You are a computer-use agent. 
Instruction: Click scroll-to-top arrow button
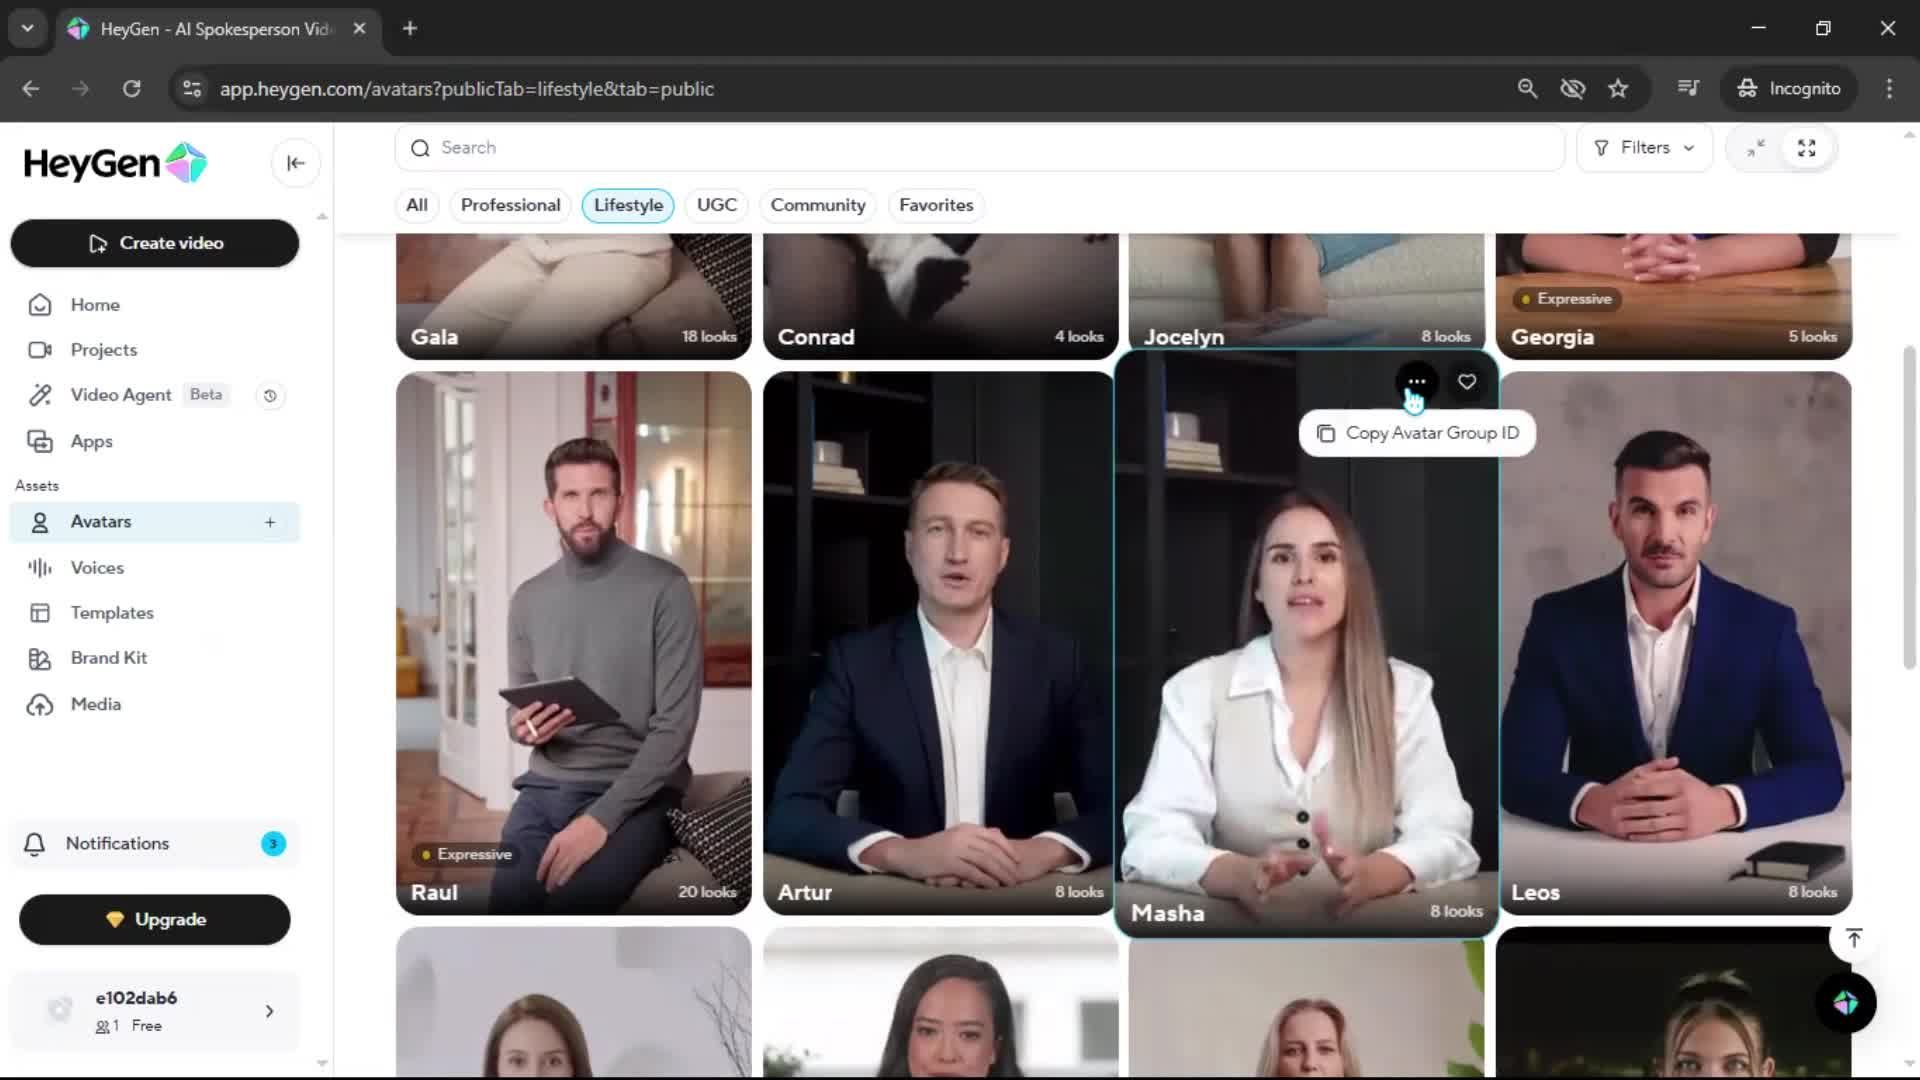pos(1853,938)
